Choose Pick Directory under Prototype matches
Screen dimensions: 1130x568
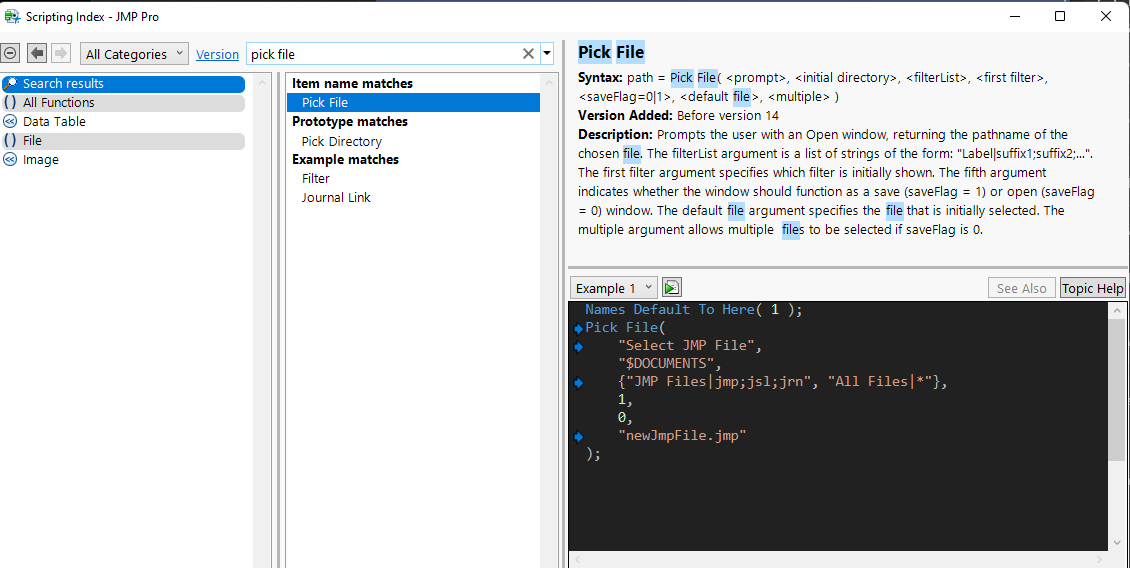[341, 141]
